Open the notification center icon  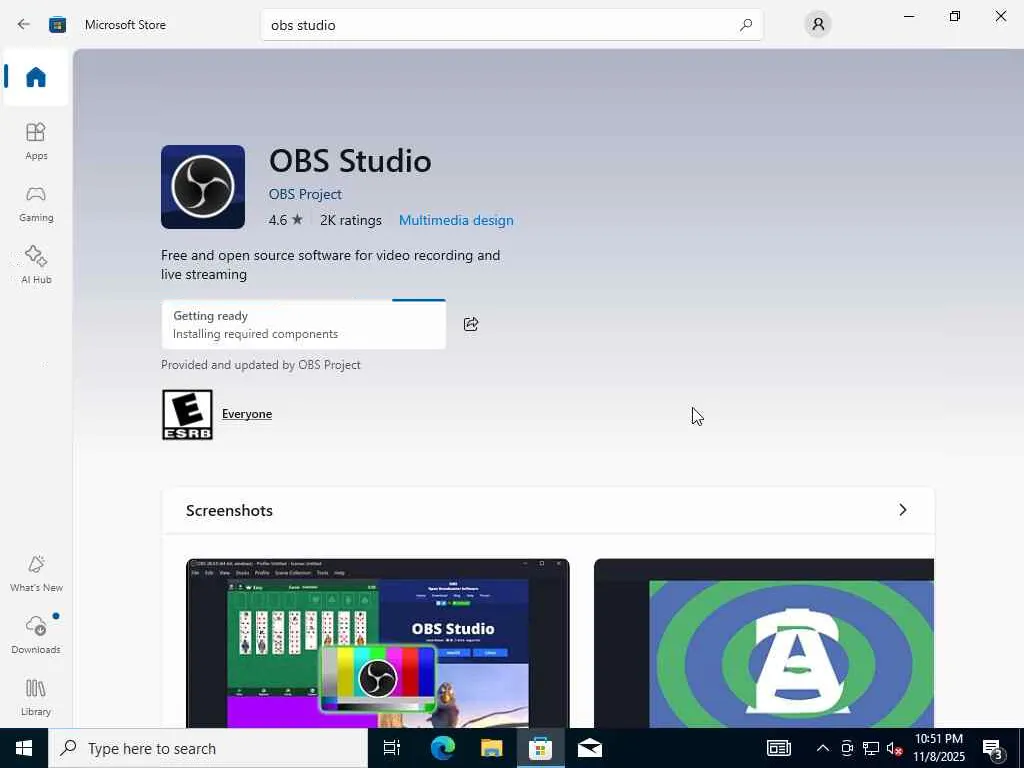(x=993, y=749)
